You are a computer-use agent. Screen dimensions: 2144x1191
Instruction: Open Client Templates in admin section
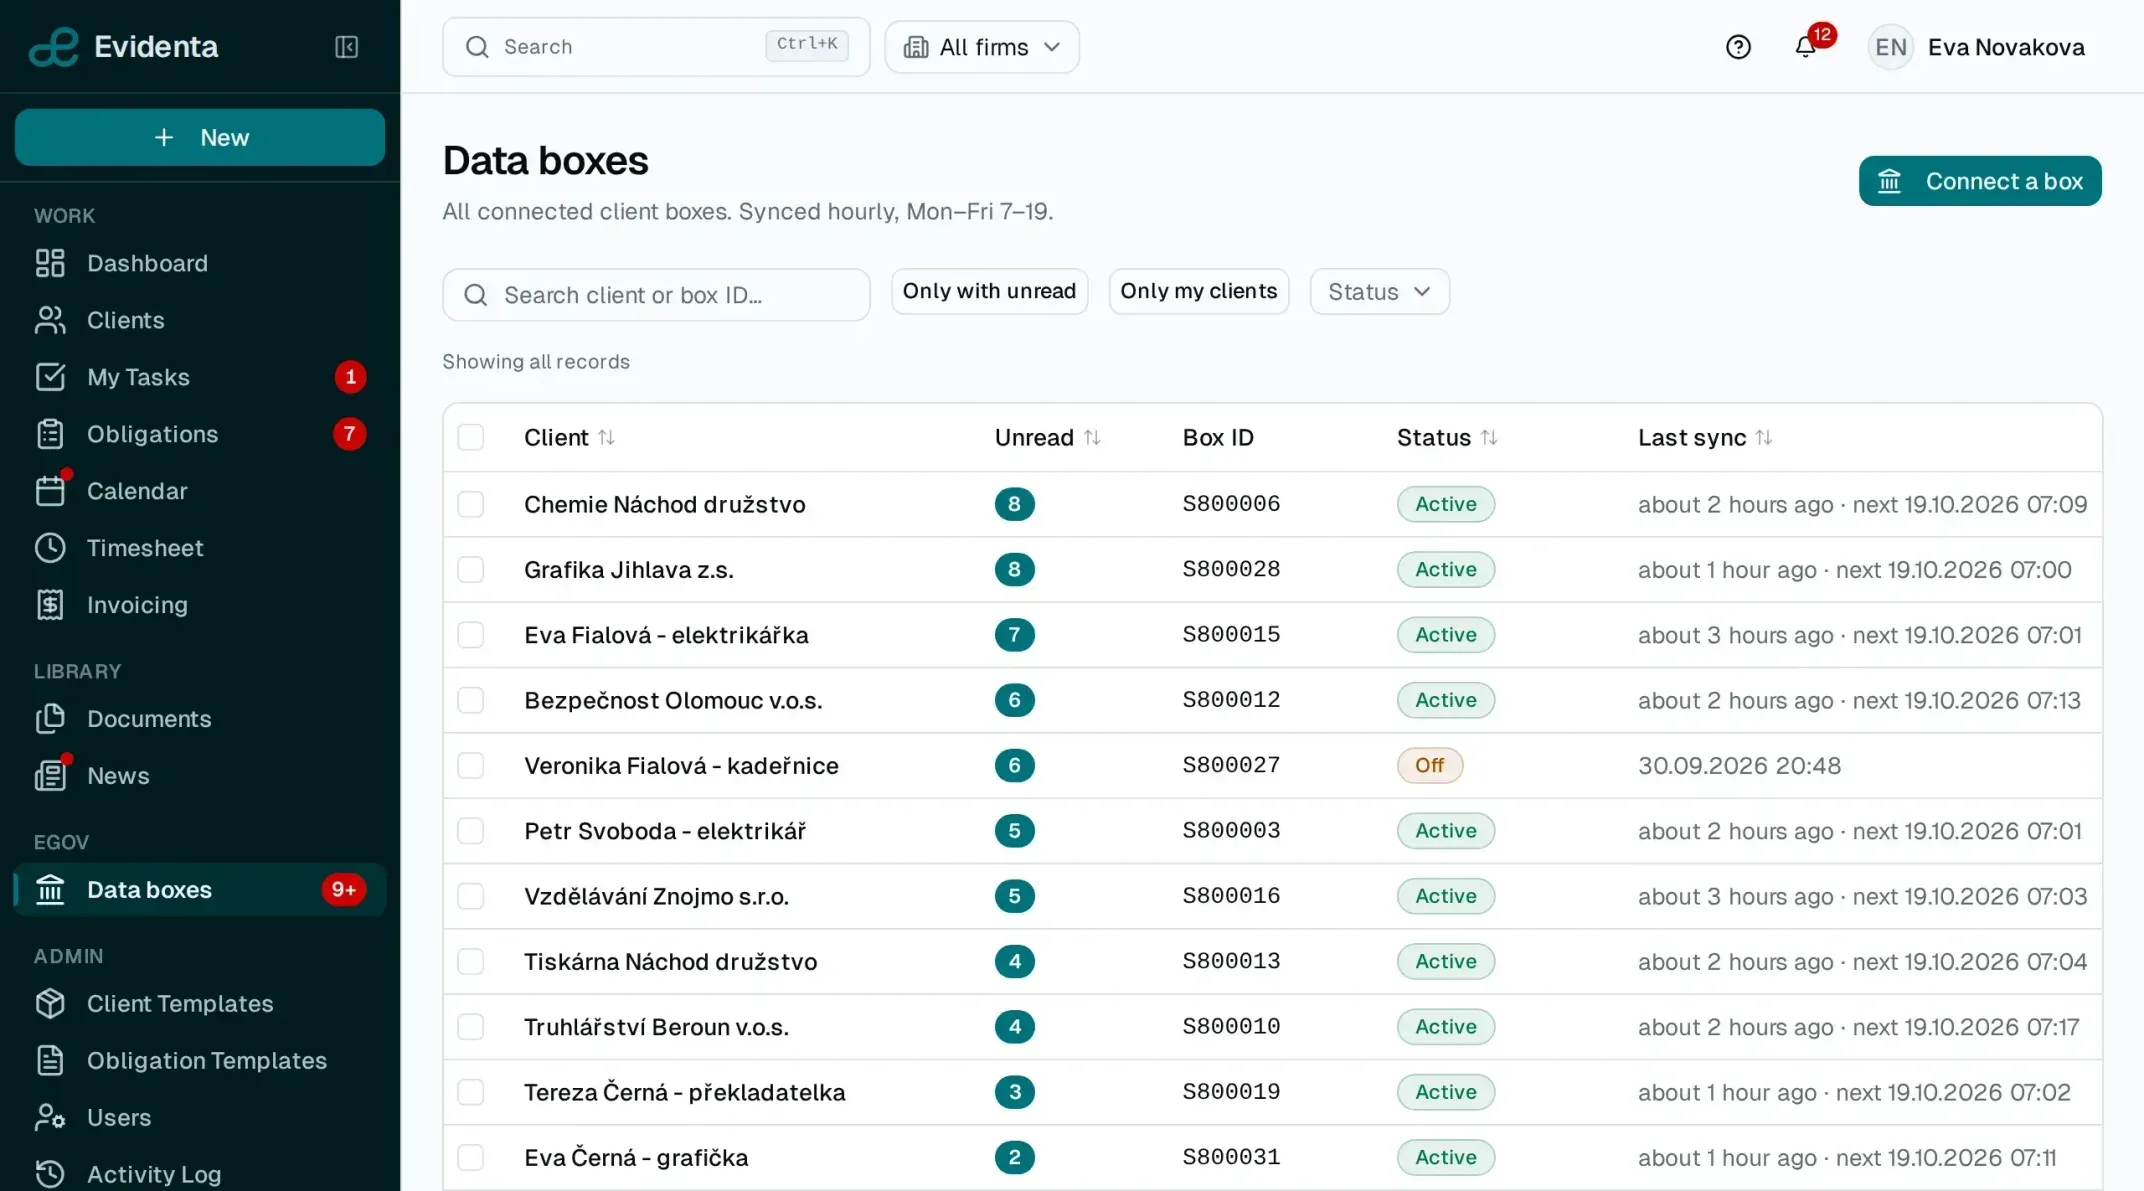pos(200,1003)
